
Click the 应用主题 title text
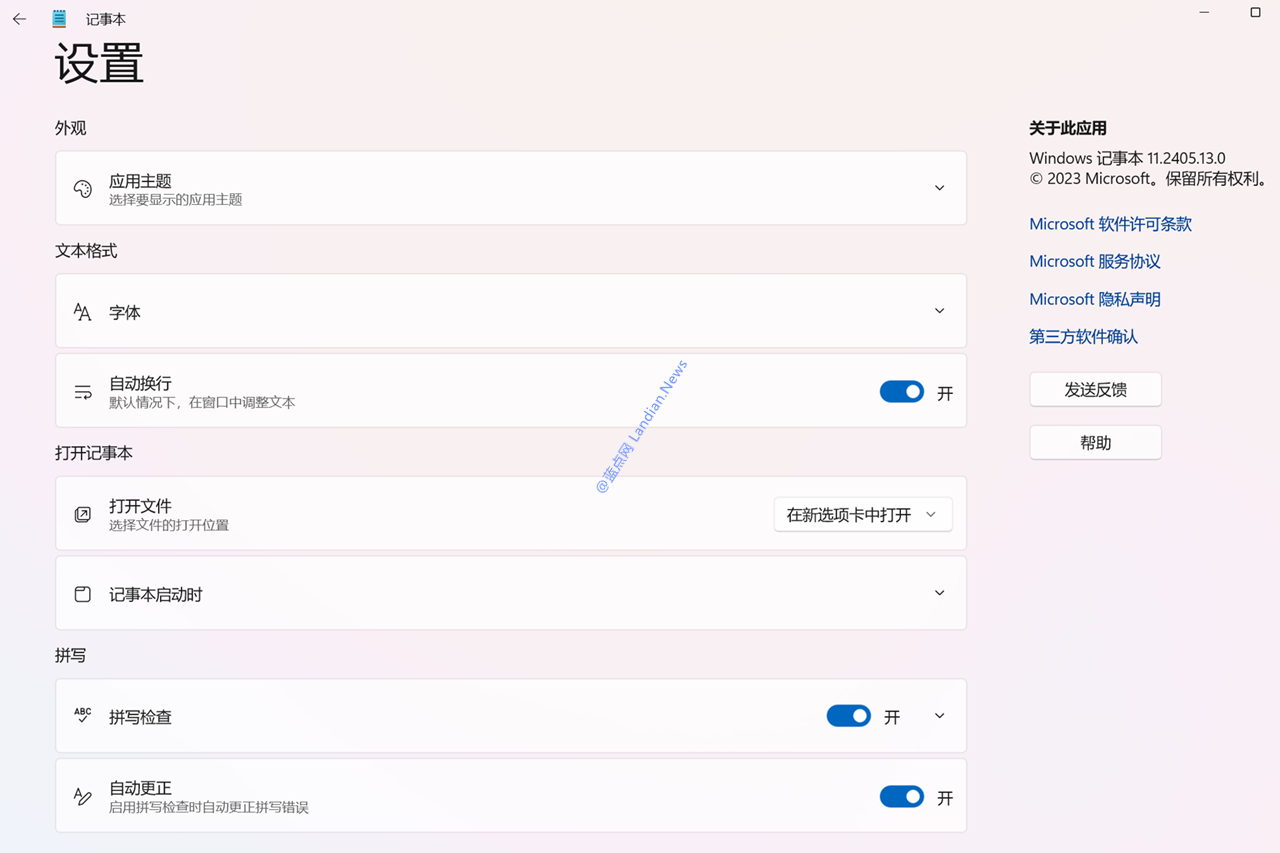pyautogui.click(x=140, y=181)
